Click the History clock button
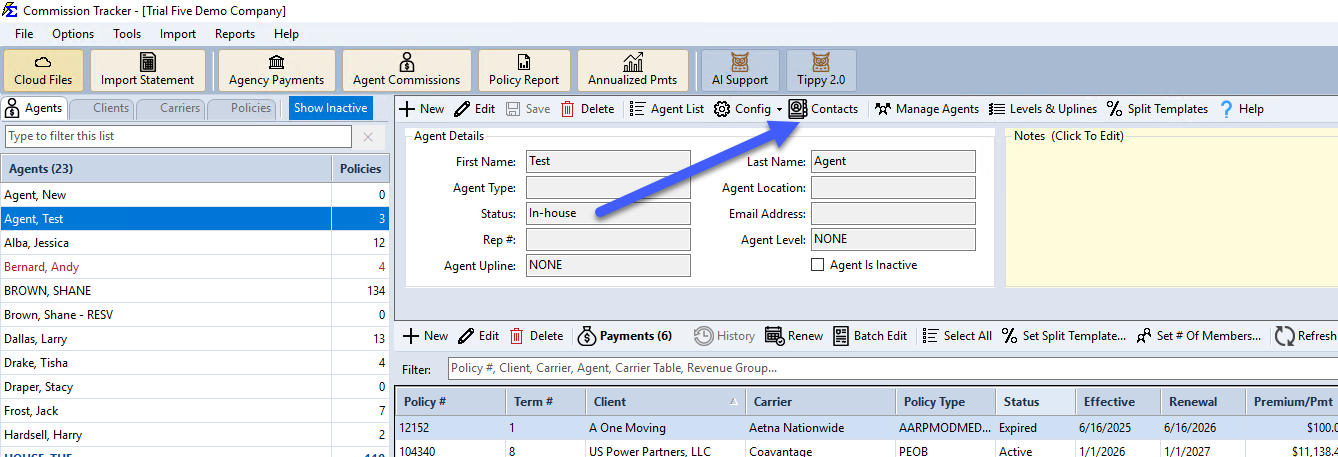 click(725, 336)
